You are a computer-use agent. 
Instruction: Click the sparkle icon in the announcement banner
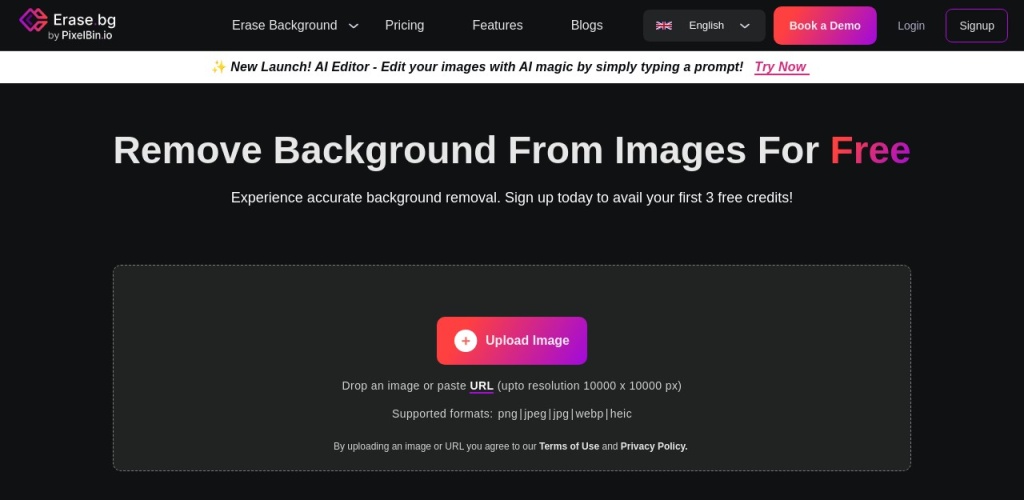[218, 67]
